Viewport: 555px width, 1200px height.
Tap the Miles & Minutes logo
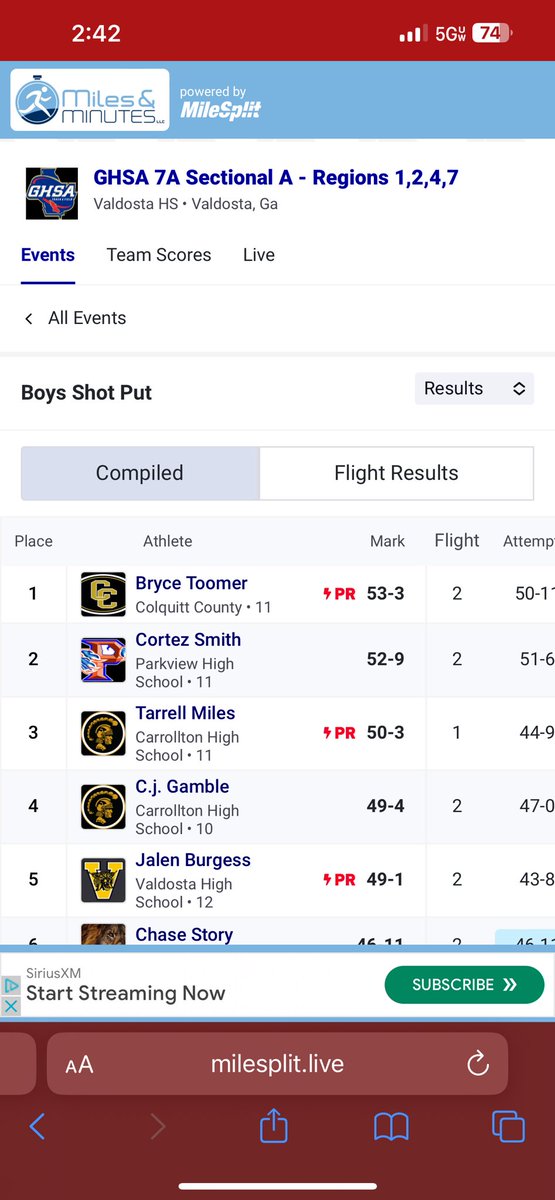(90, 99)
